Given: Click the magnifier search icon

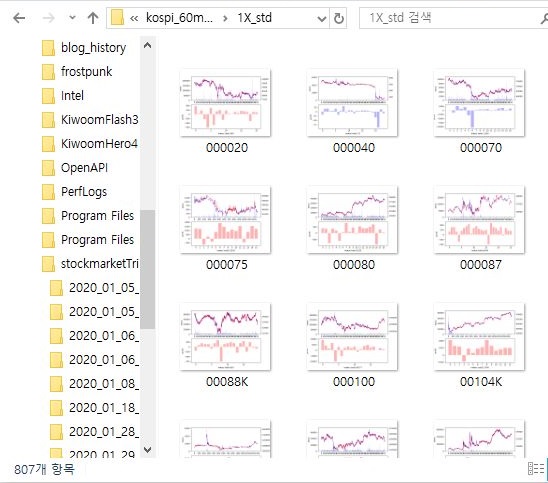Looking at the screenshot, I should [x=544, y=18].
